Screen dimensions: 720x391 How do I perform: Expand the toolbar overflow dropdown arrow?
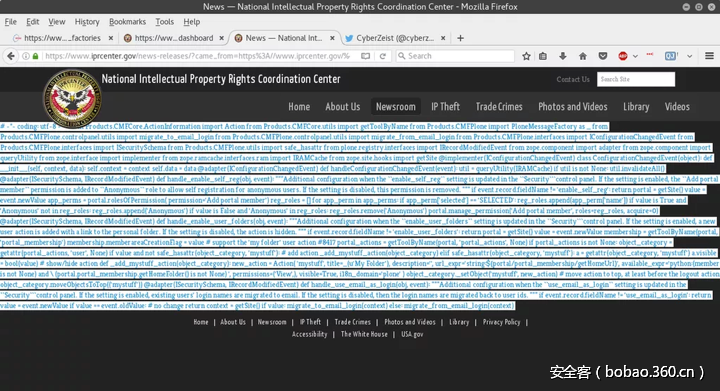pos(689,56)
